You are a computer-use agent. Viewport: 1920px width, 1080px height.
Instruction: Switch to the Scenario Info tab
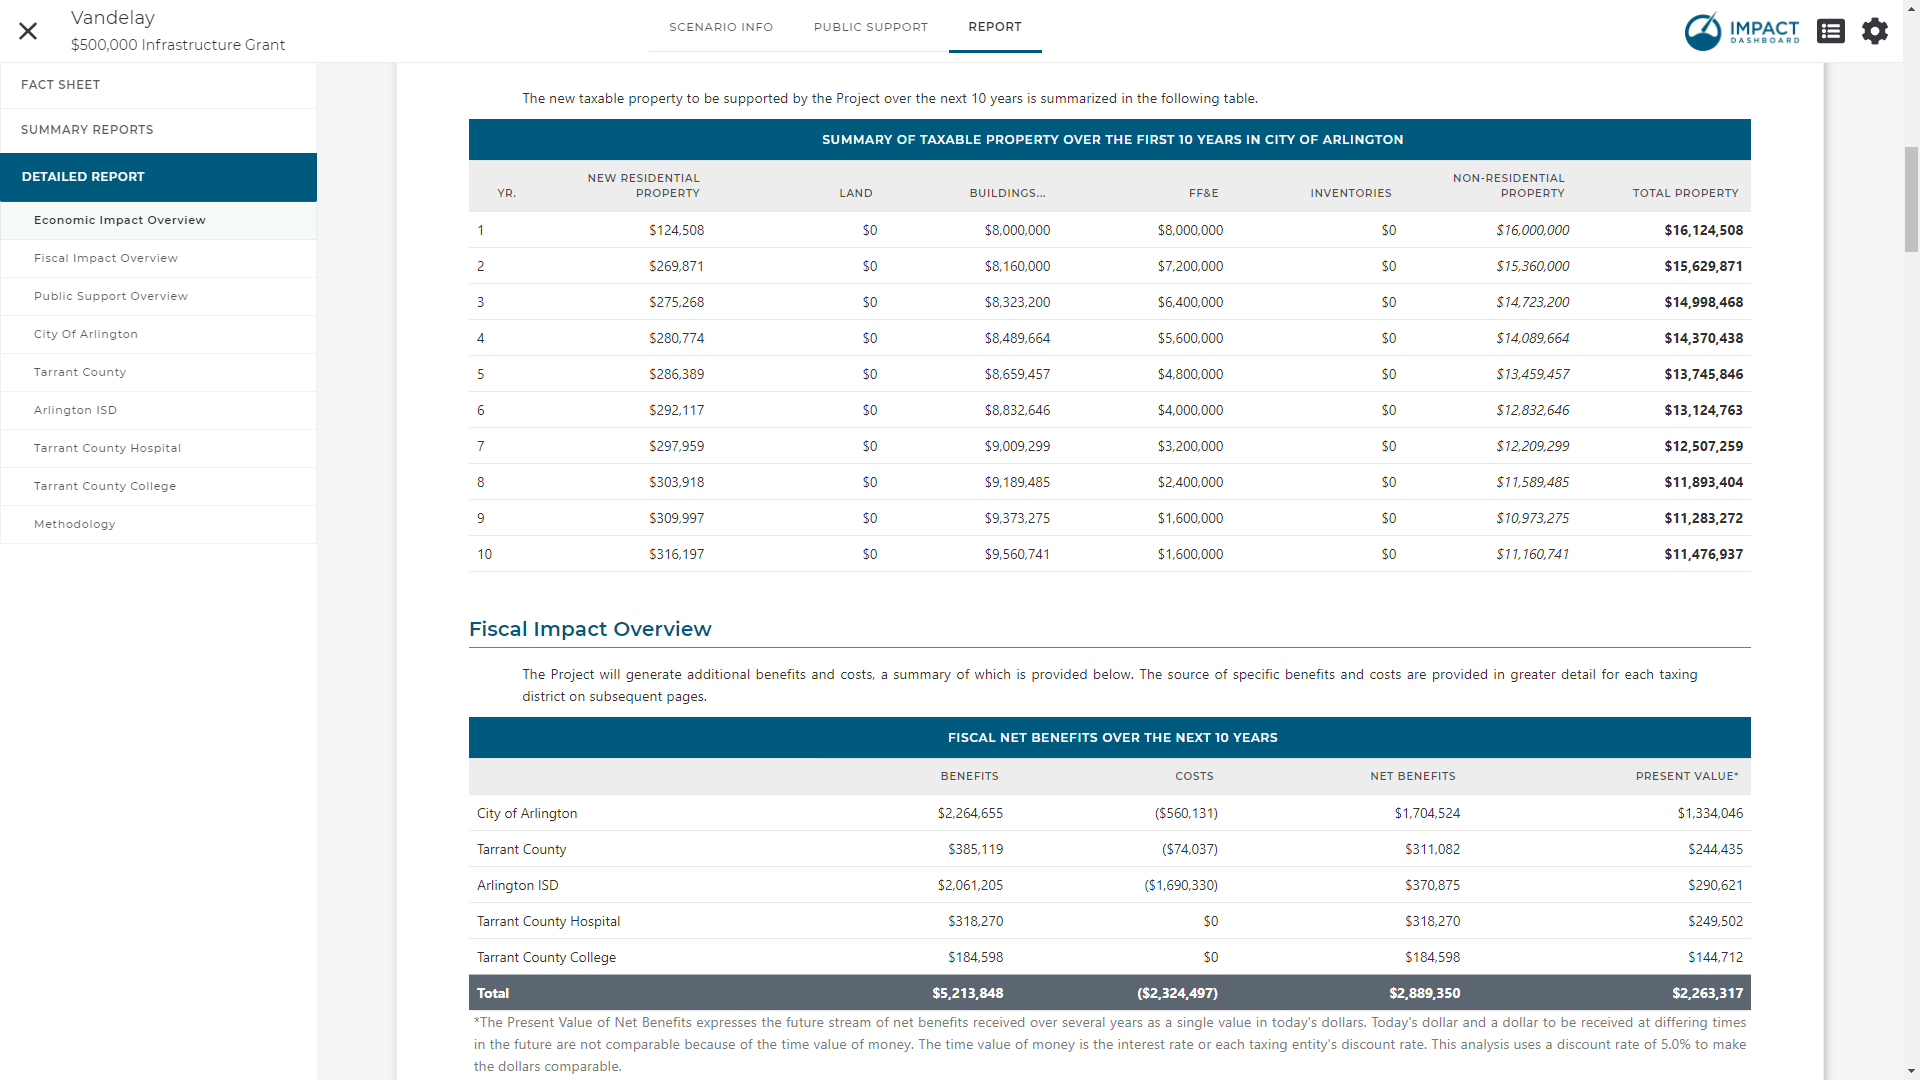point(721,27)
